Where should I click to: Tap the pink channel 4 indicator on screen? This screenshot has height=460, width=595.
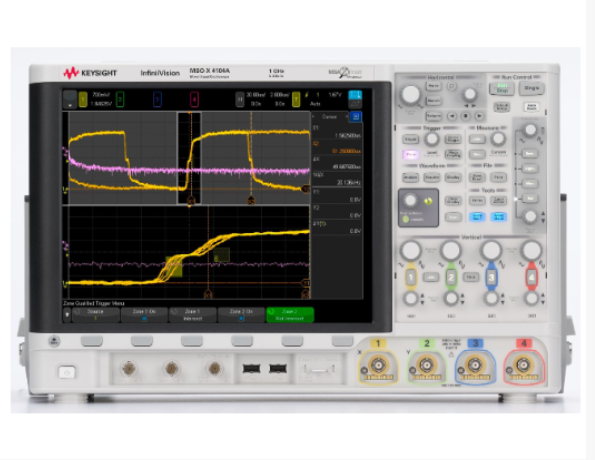194,99
